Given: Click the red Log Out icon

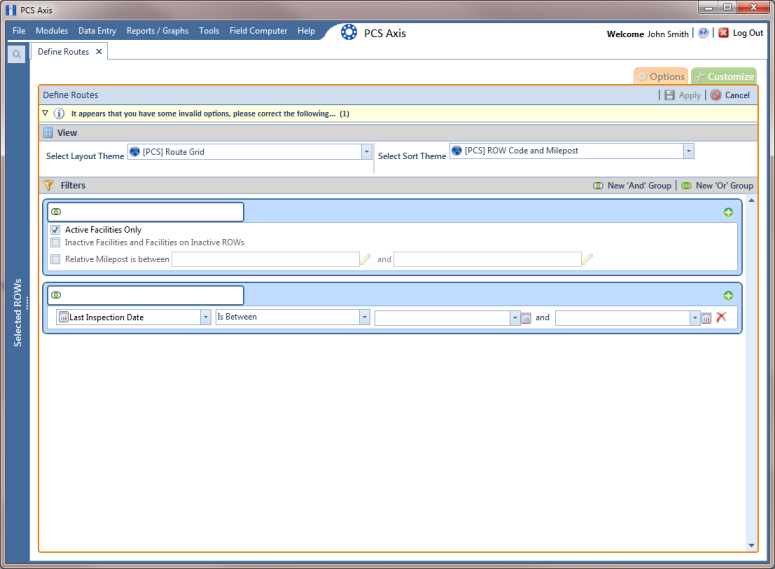Looking at the screenshot, I should (x=723, y=33).
